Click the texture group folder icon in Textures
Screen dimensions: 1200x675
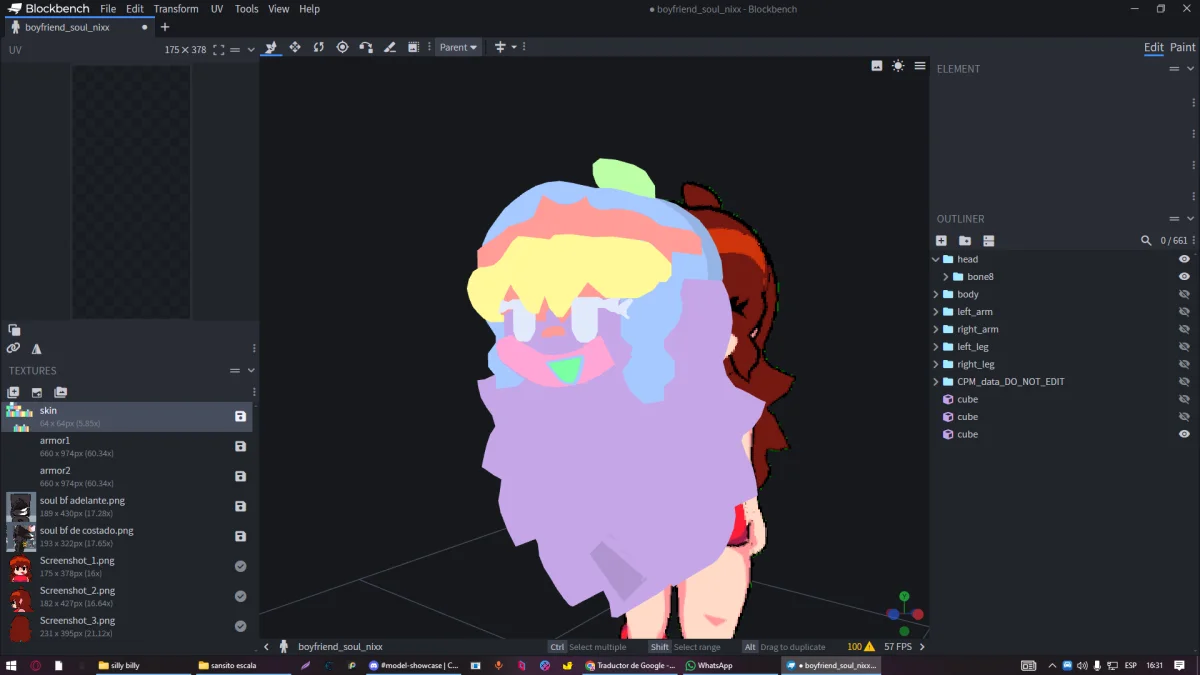click(x=60, y=393)
